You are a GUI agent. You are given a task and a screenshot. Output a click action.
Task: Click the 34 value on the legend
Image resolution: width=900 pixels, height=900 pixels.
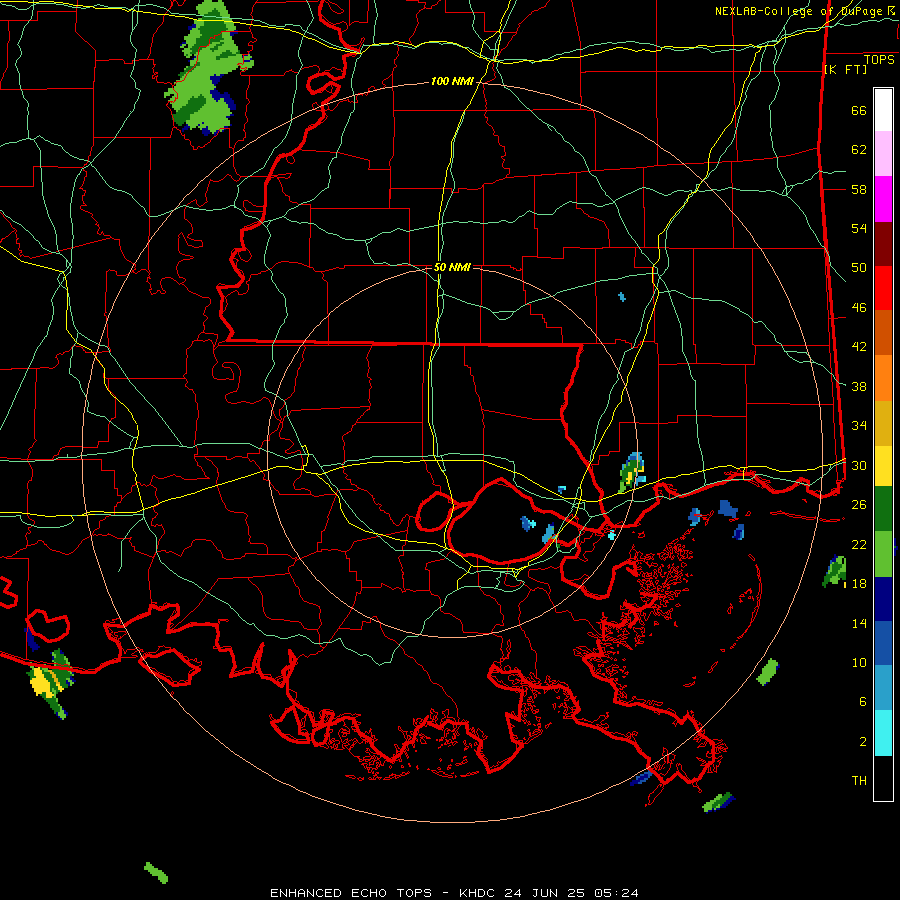(858, 426)
